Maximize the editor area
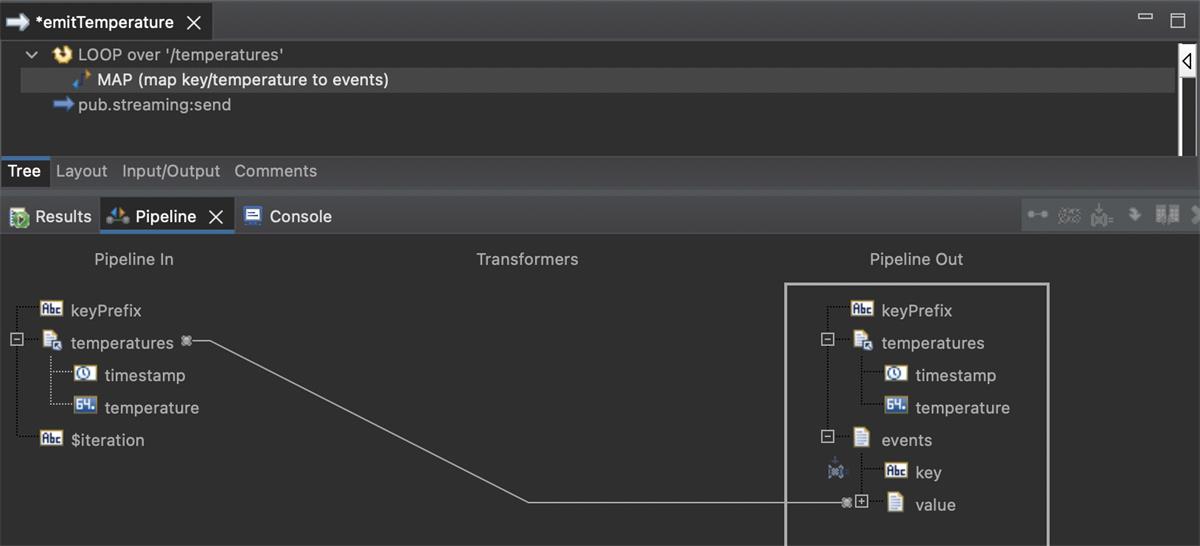Screen dimensions: 1200x546 pos(1177,19)
